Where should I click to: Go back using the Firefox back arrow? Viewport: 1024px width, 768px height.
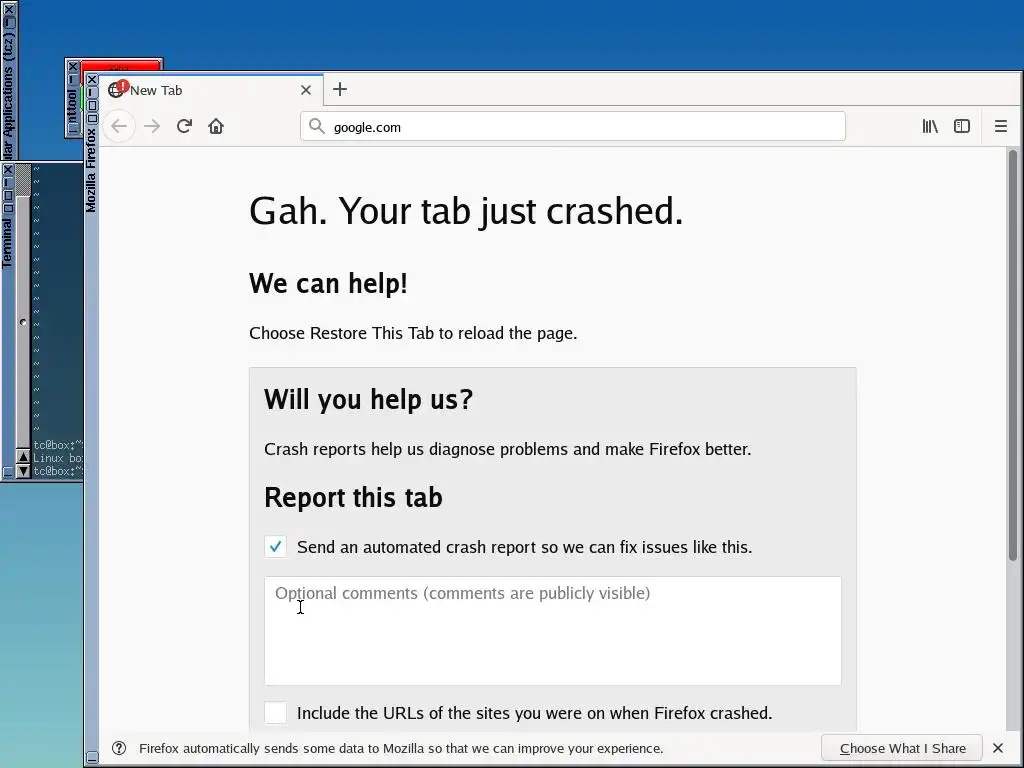pyautogui.click(x=119, y=126)
